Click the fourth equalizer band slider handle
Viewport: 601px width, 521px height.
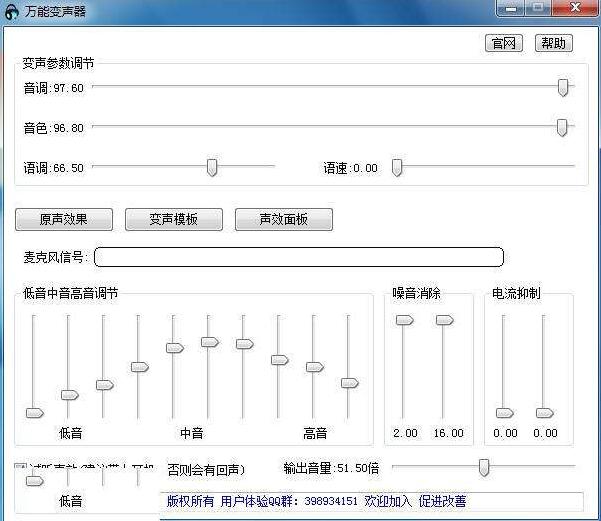click(x=140, y=367)
